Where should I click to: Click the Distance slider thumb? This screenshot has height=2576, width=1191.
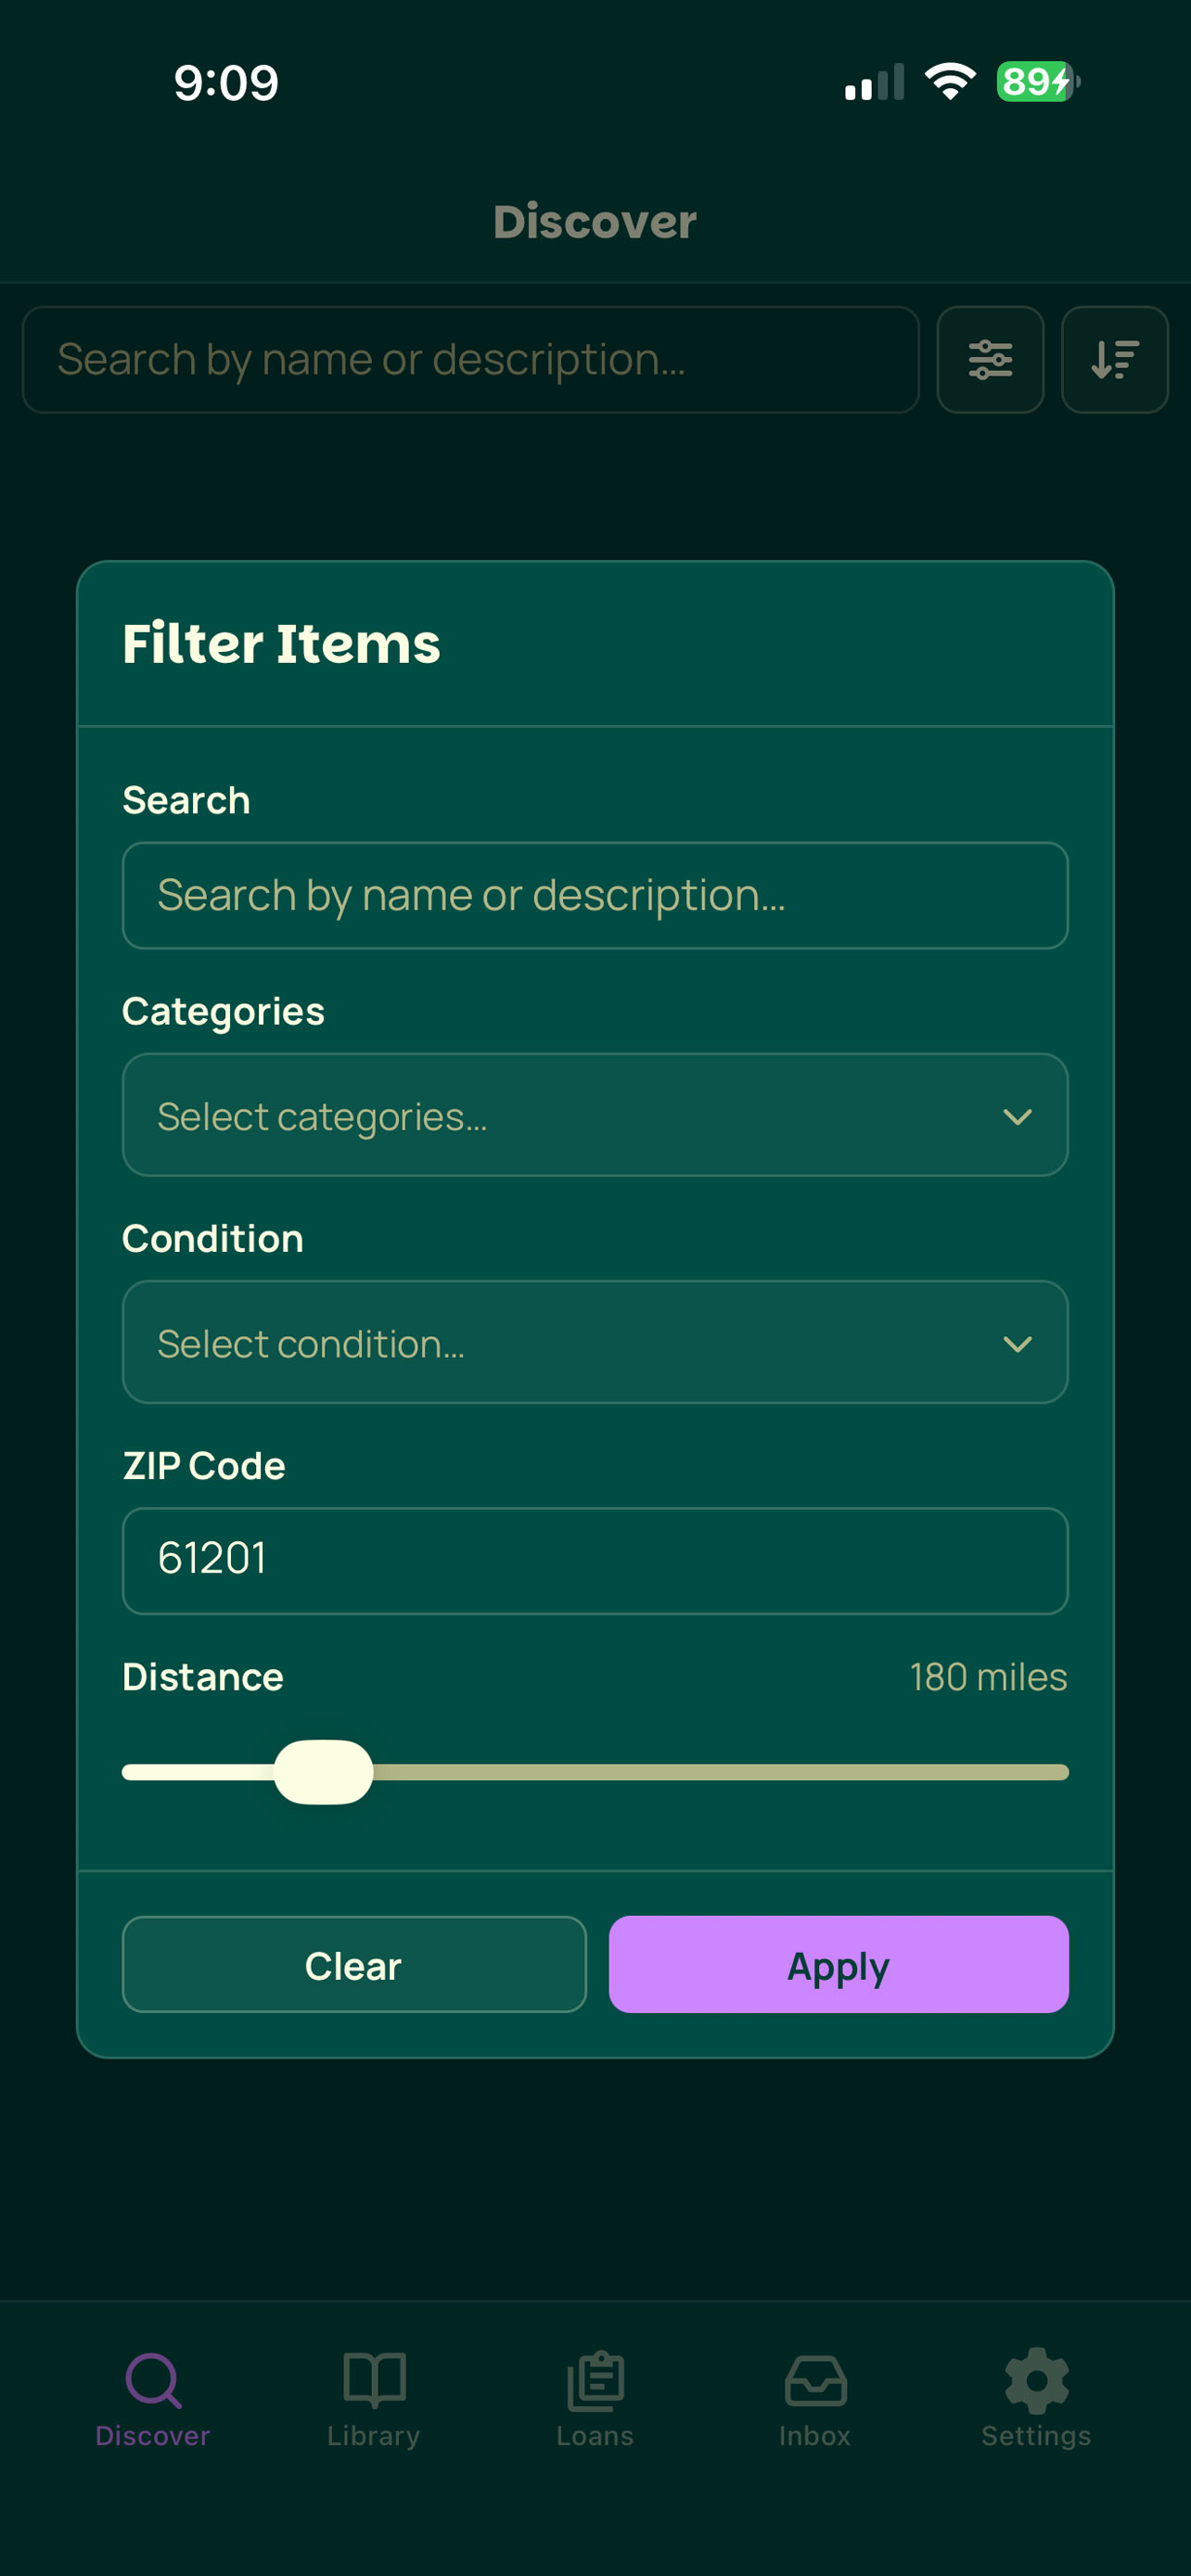click(323, 1772)
